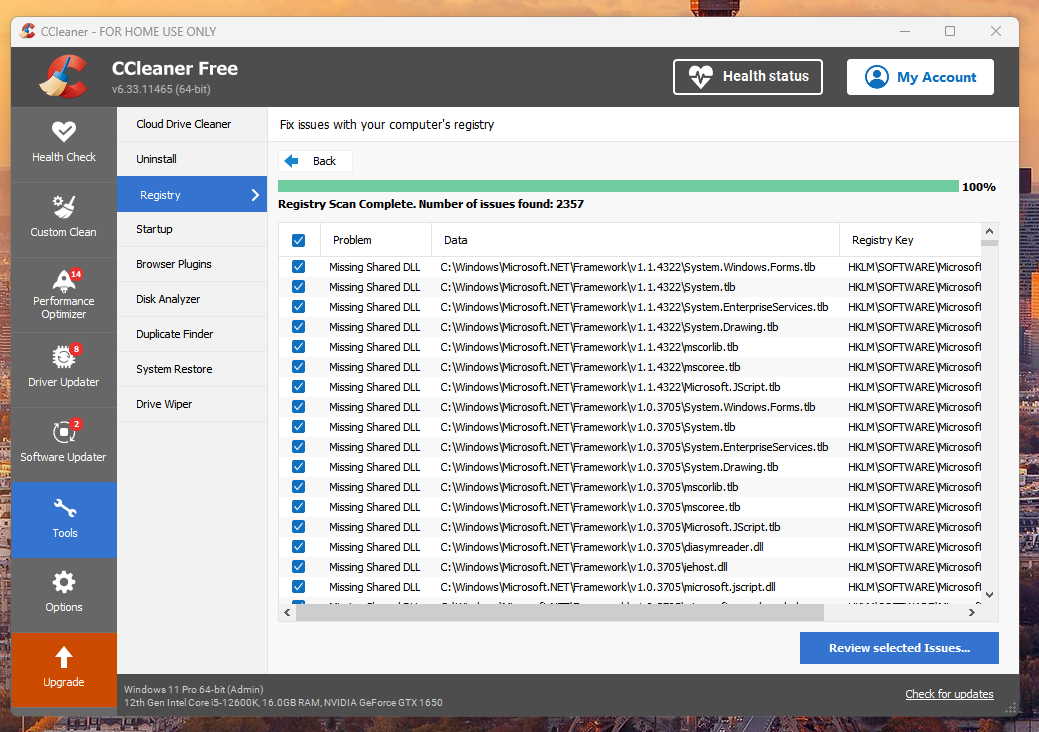Open My Account button

pos(920,77)
